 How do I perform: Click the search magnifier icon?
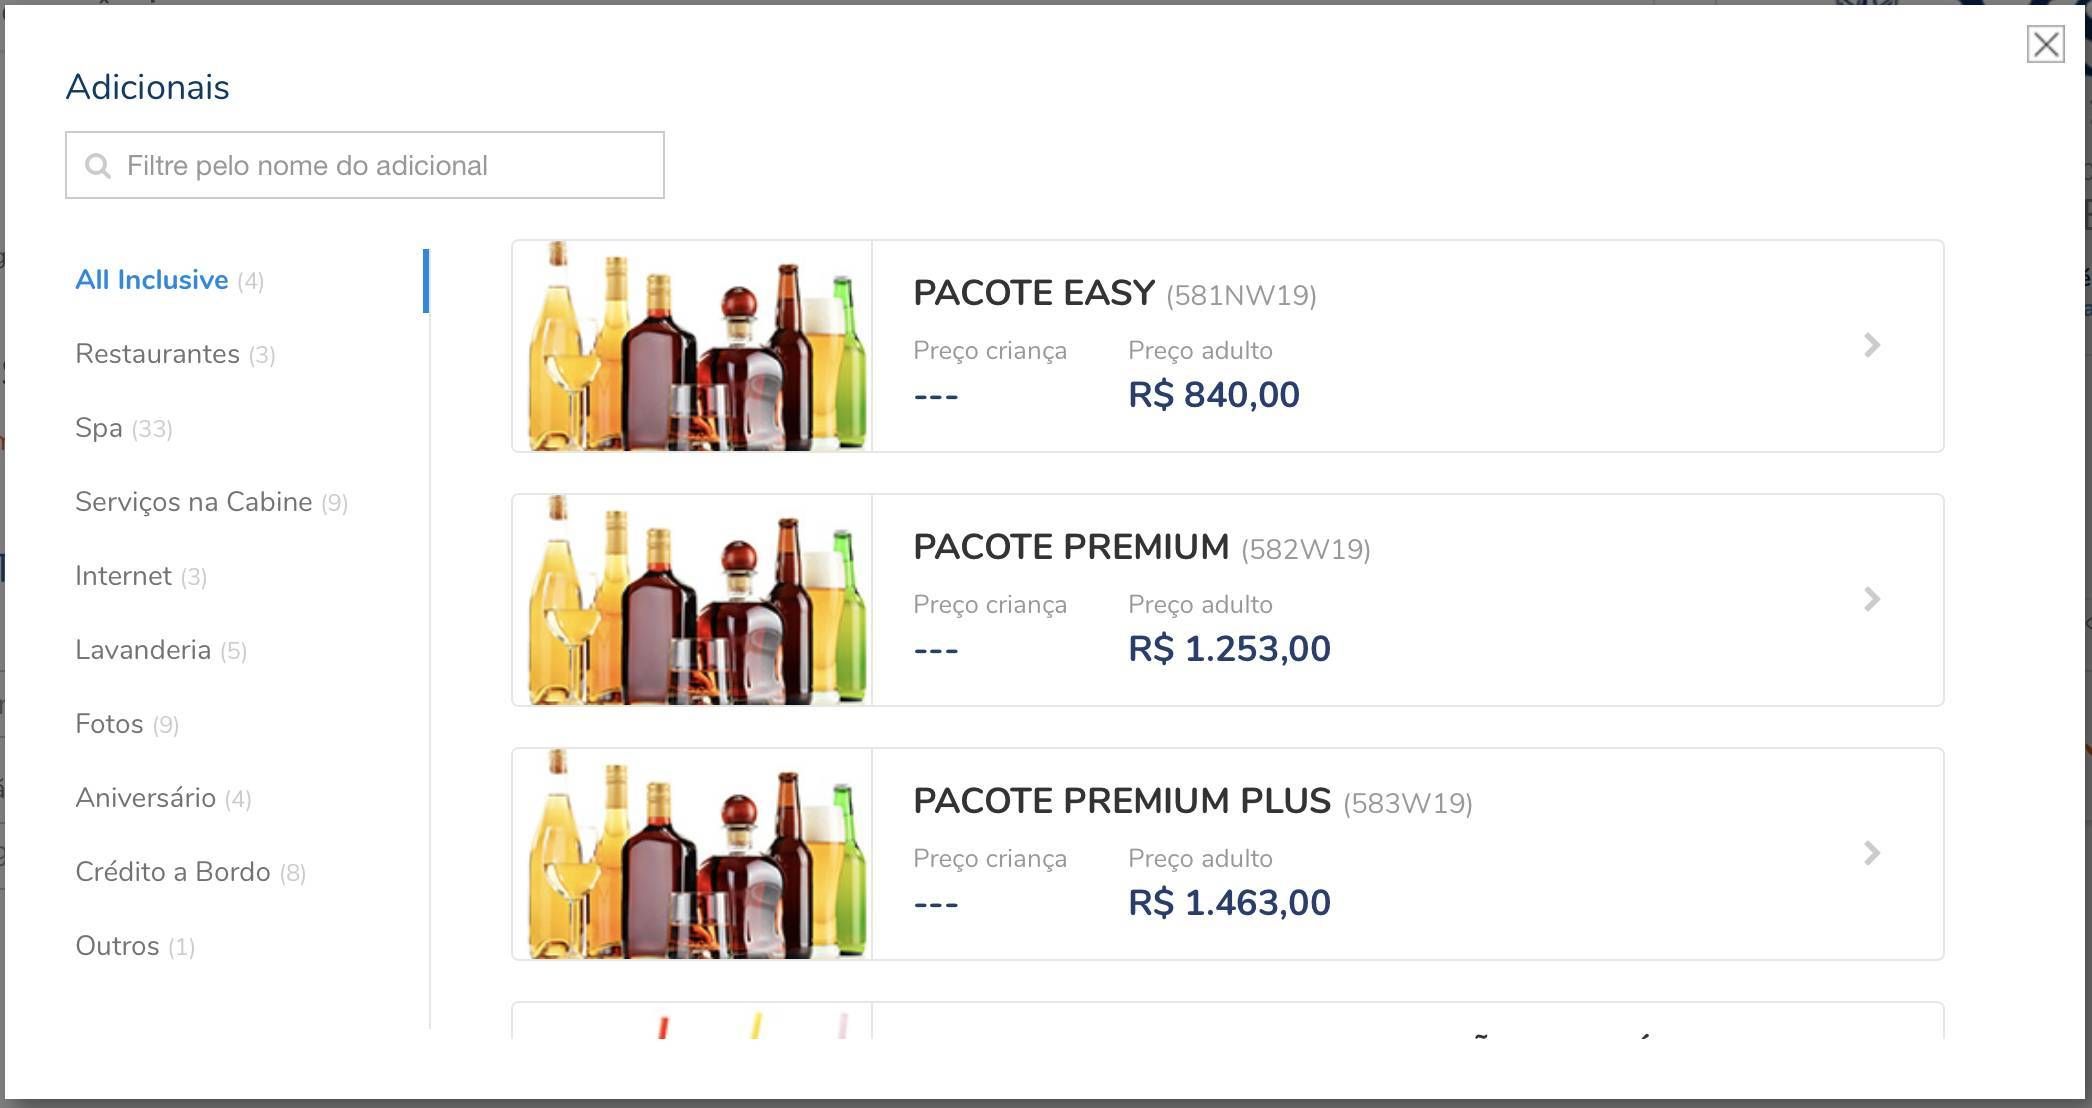pyautogui.click(x=97, y=165)
